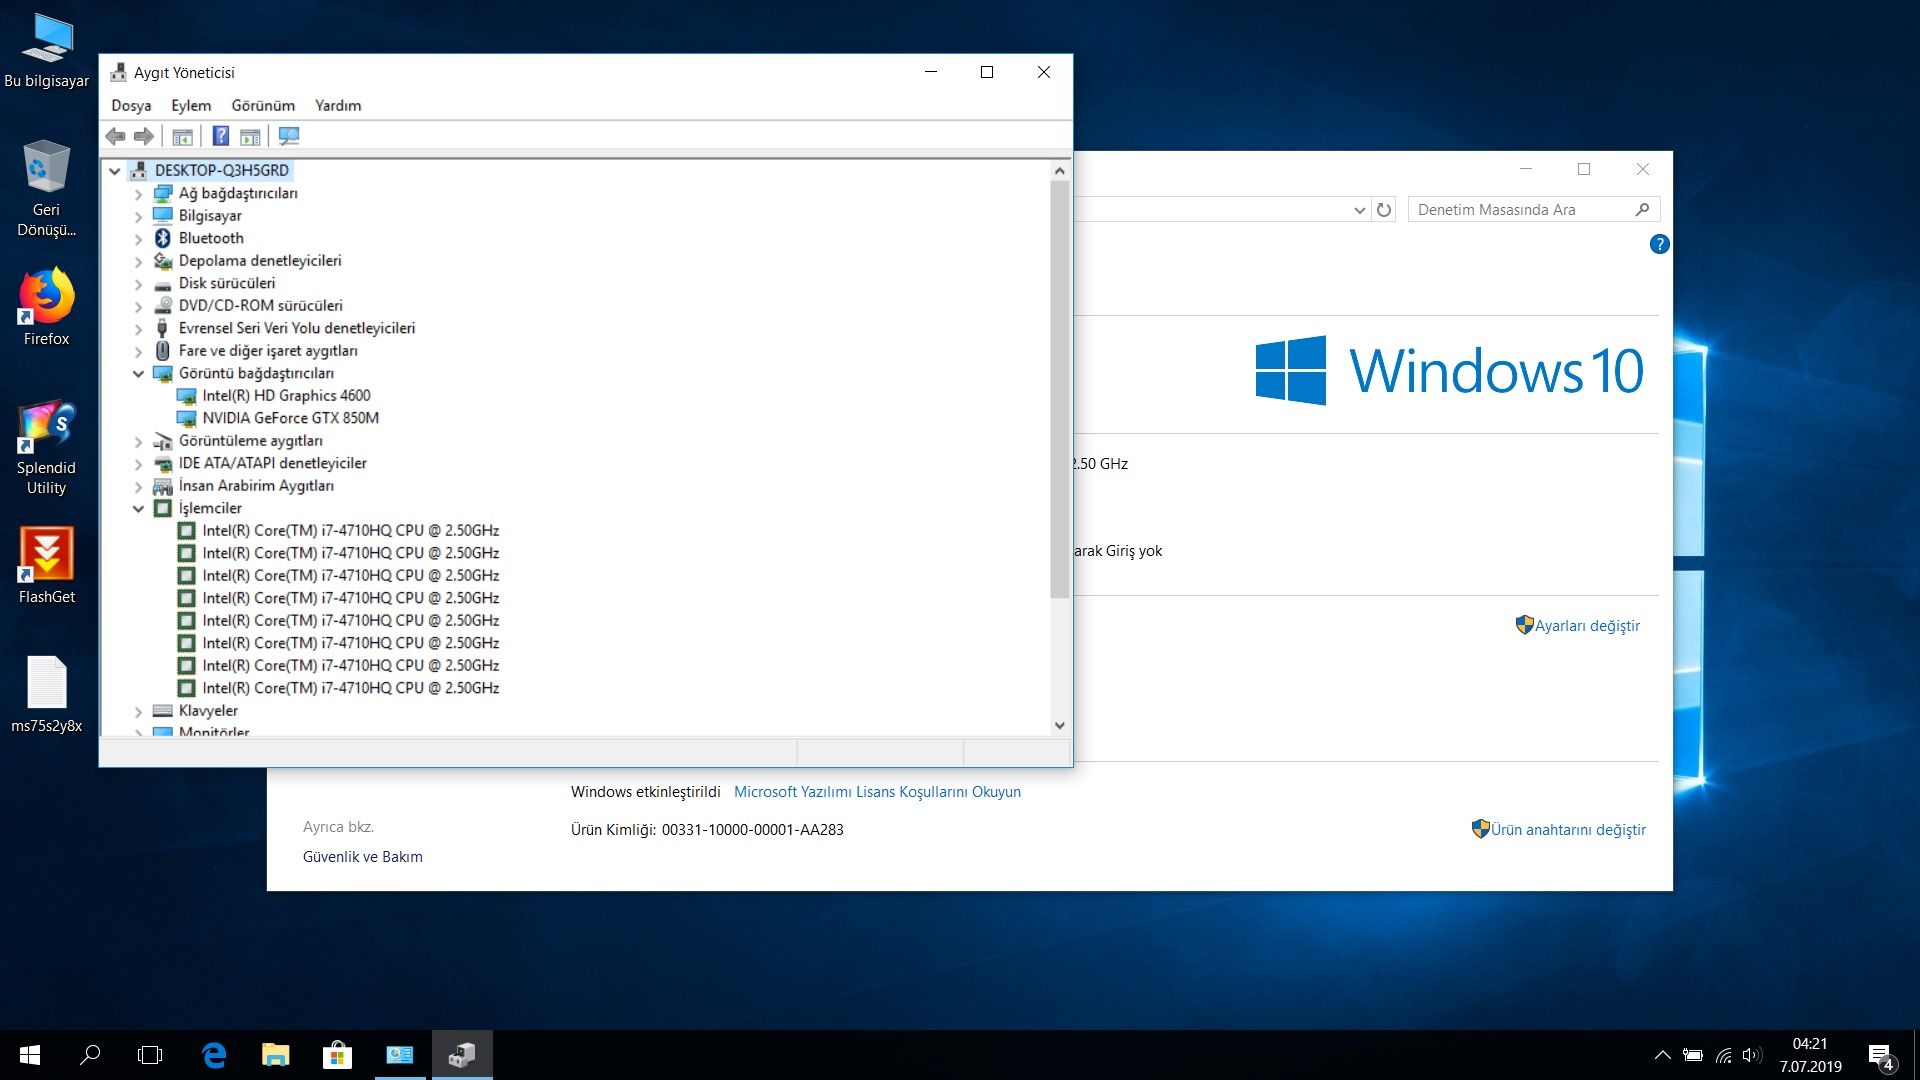Click the taskbar search magnifier icon
The image size is (1920, 1080).
tap(90, 1055)
